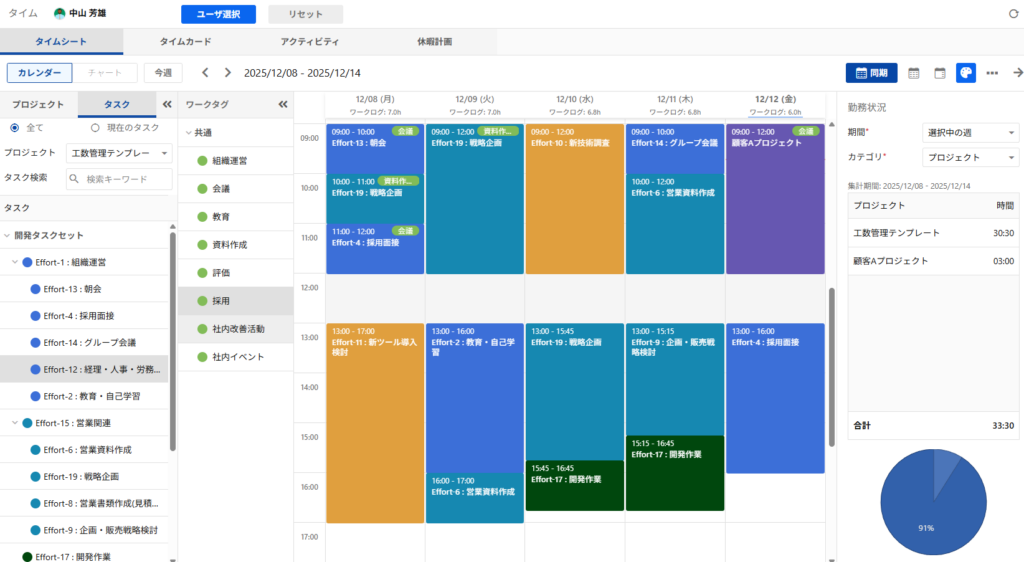Image resolution: width=1024 pixels, height=562 pixels.
Task: Click the right arrow icon beside more options
Action: [1017, 73]
